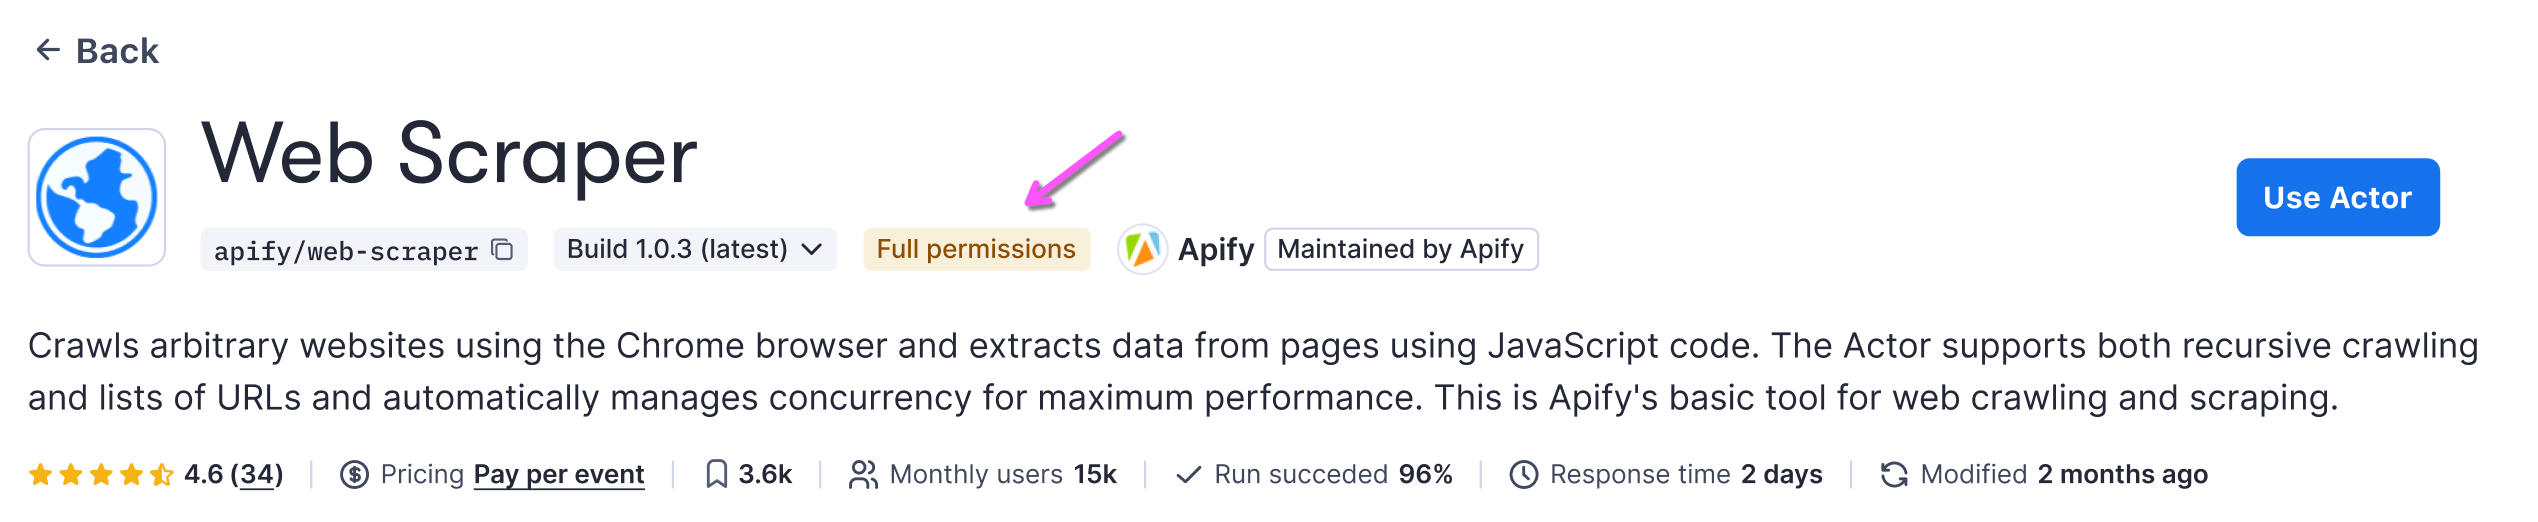Expand the build chevron arrow
Screen dimensions: 2538x522
click(x=813, y=249)
